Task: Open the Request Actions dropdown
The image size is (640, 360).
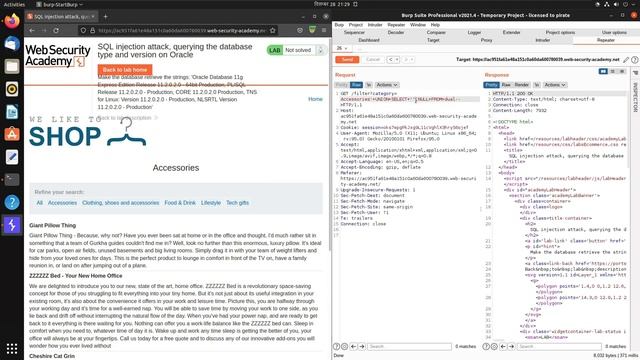Action: pos(387,85)
